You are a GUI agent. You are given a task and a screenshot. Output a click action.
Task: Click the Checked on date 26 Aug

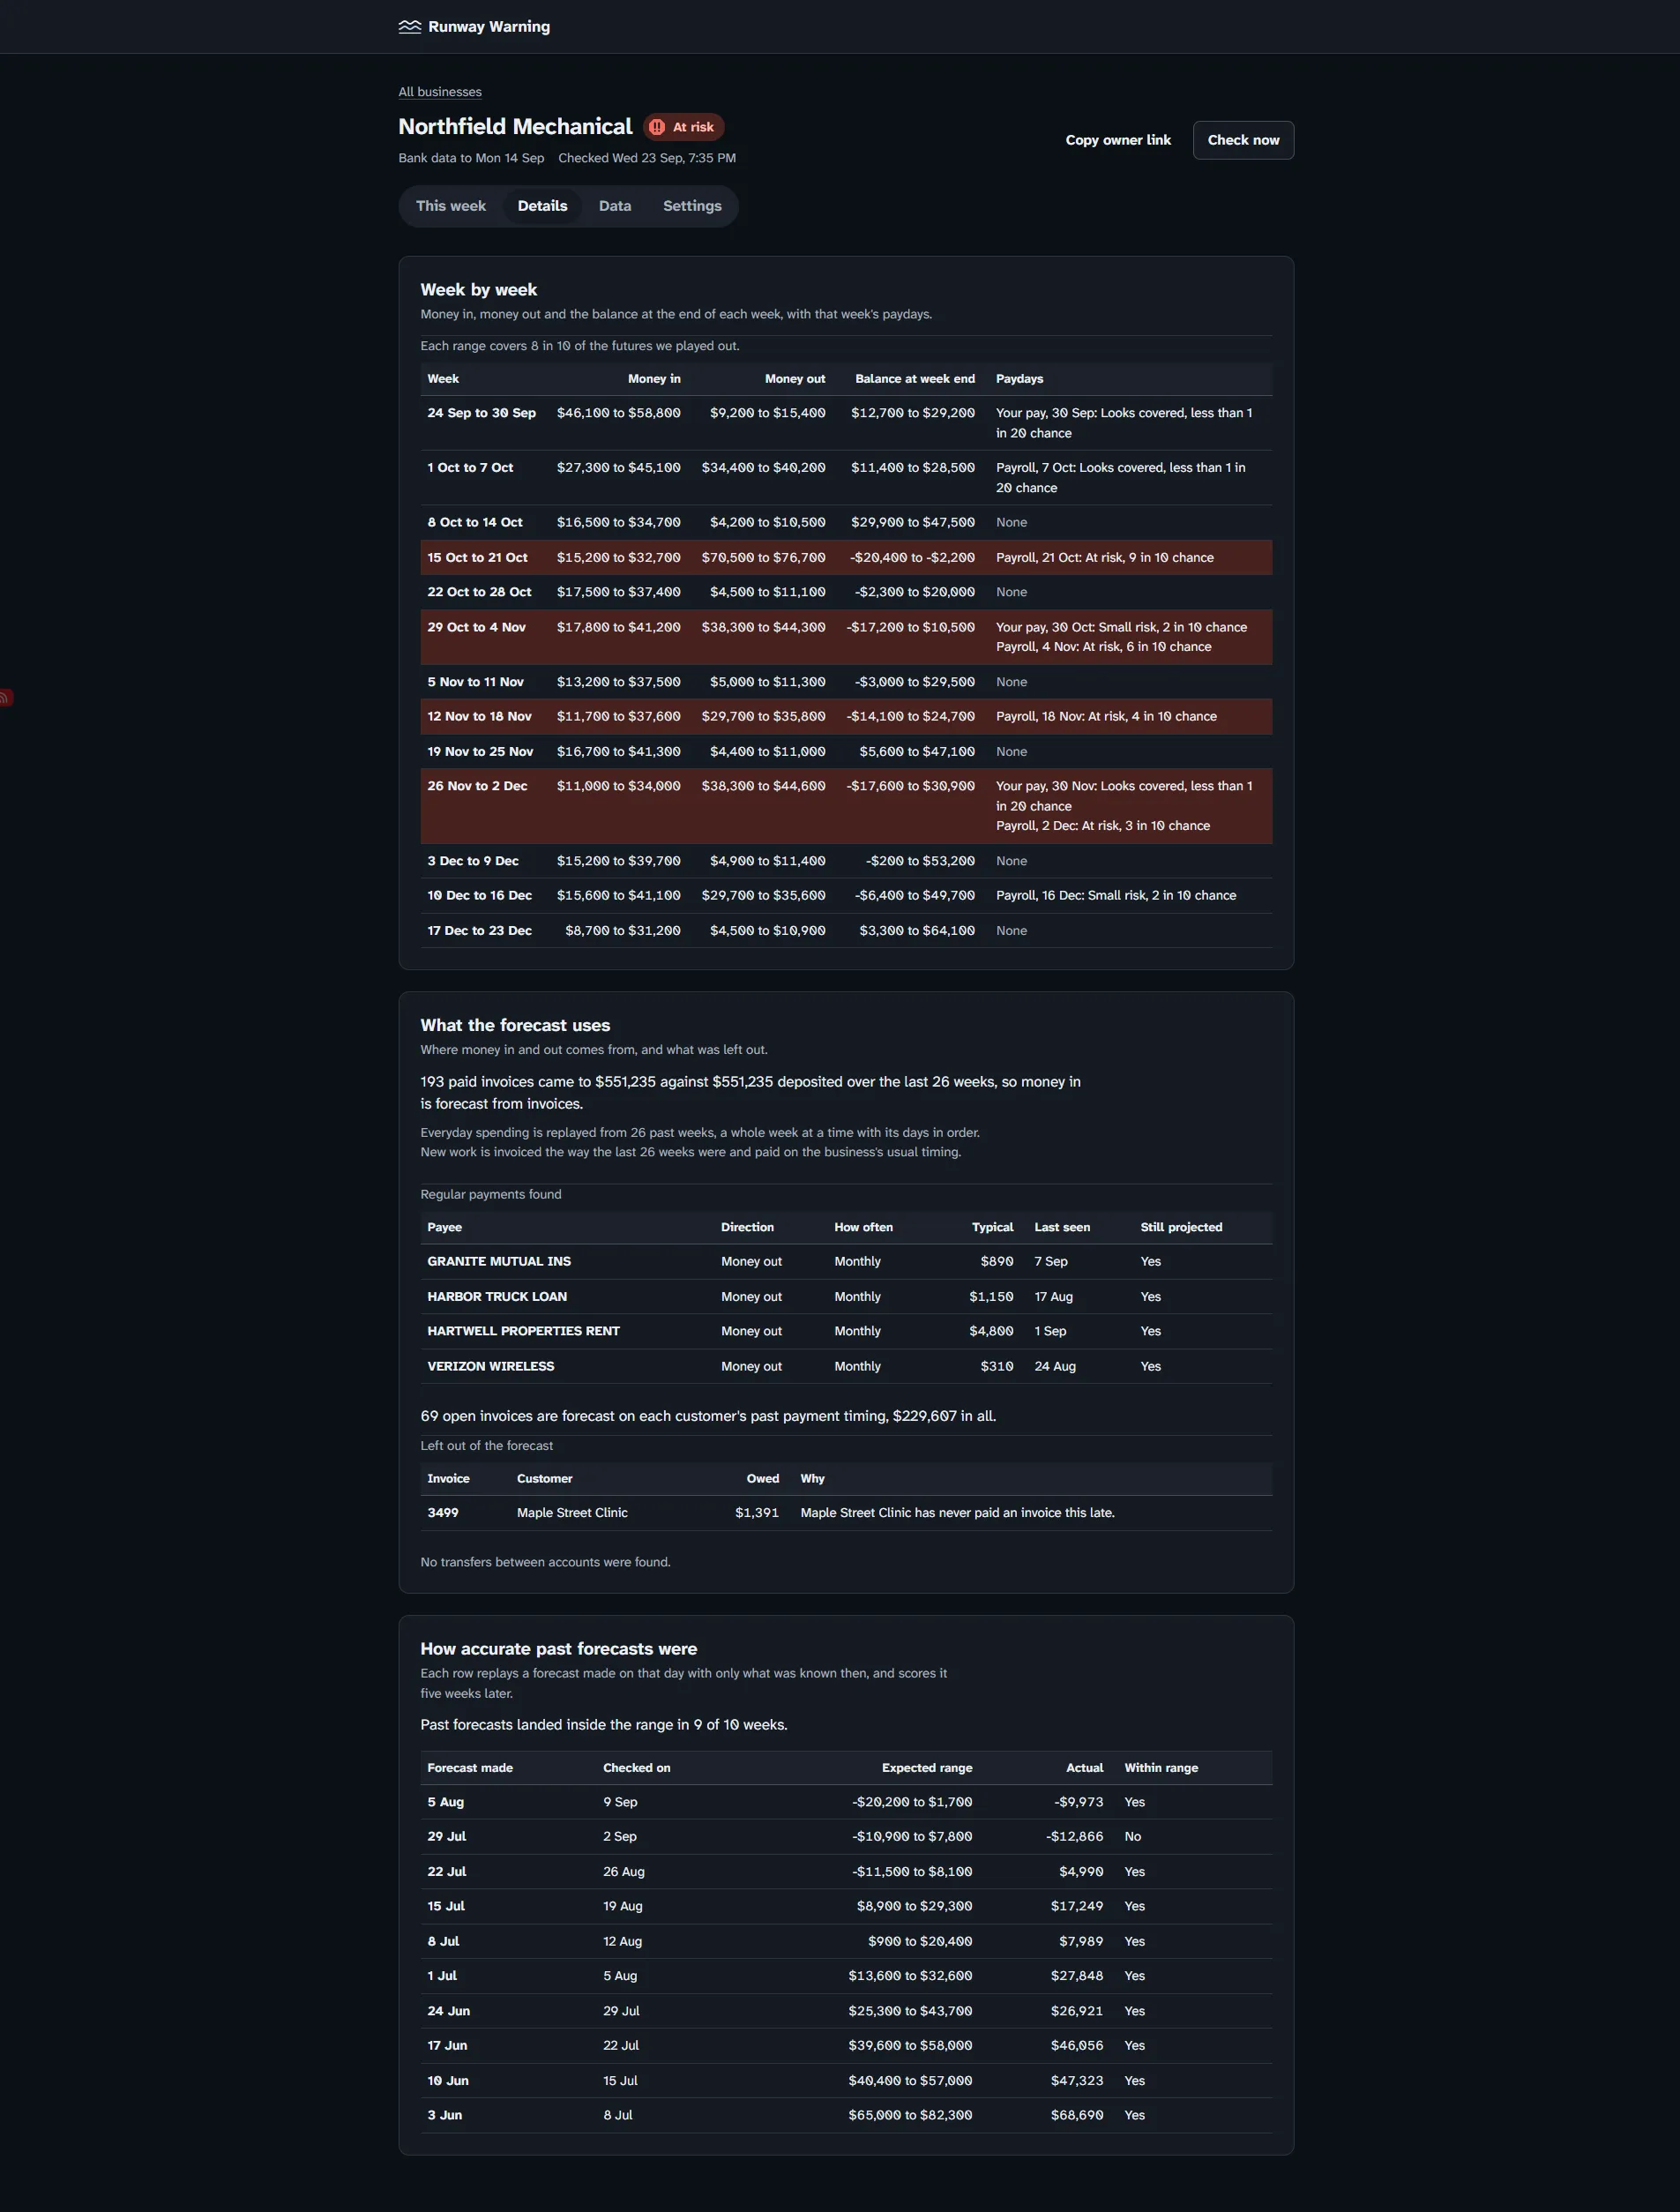[624, 1872]
